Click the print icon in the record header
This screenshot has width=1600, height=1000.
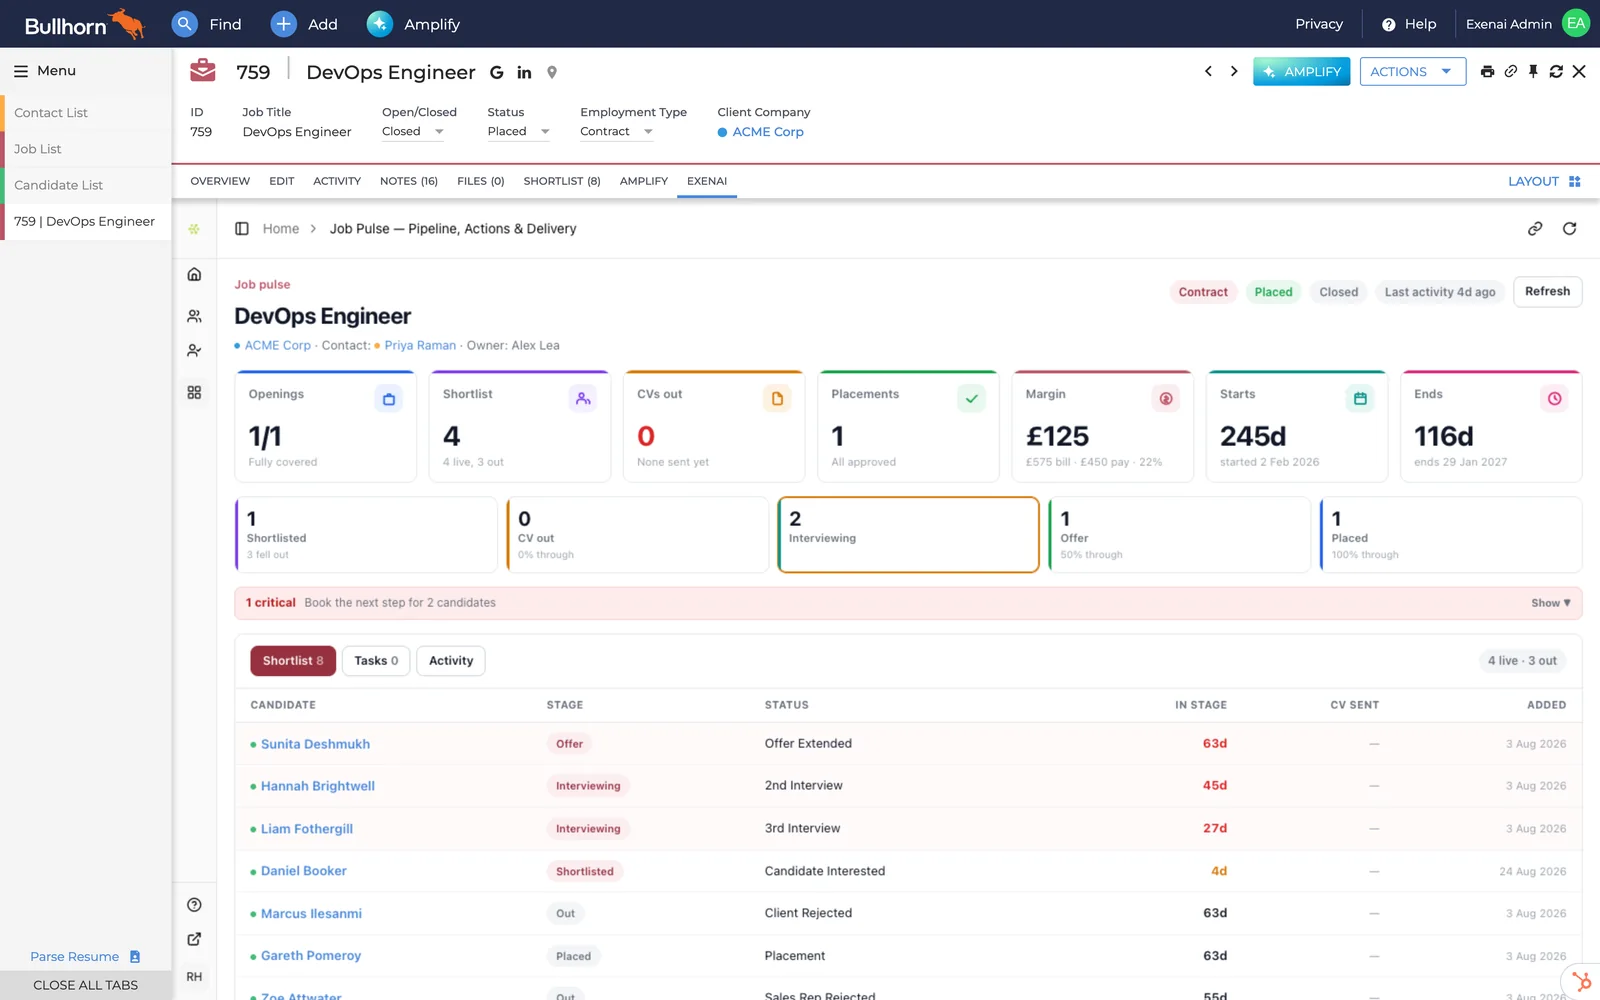click(1487, 72)
